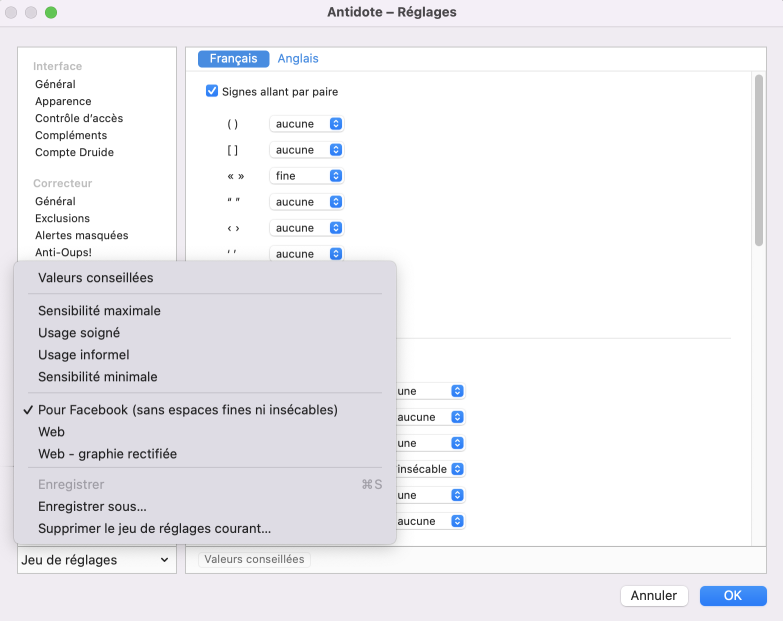783x621 pixels.
Task: Select the Pour Facebook settings set
Action: (188, 410)
